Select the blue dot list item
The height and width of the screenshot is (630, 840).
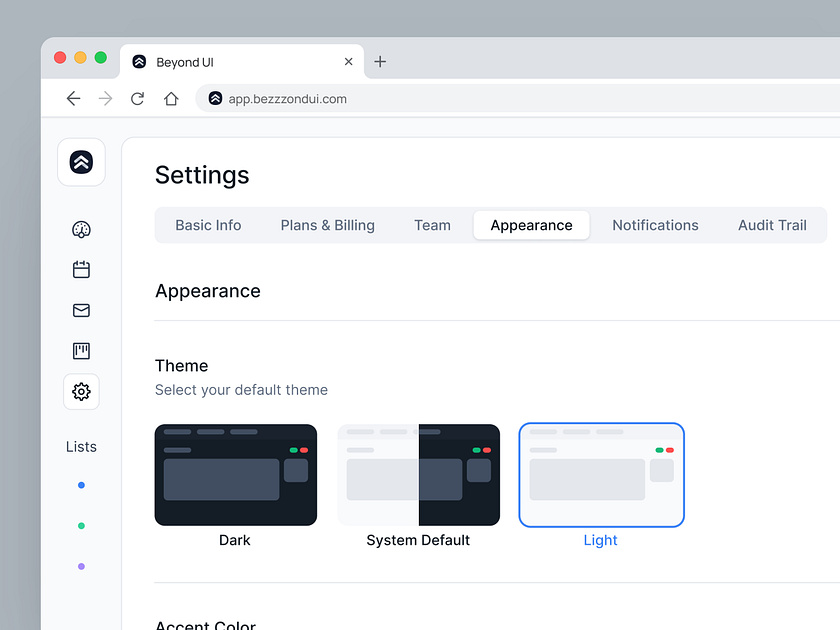point(81,485)
